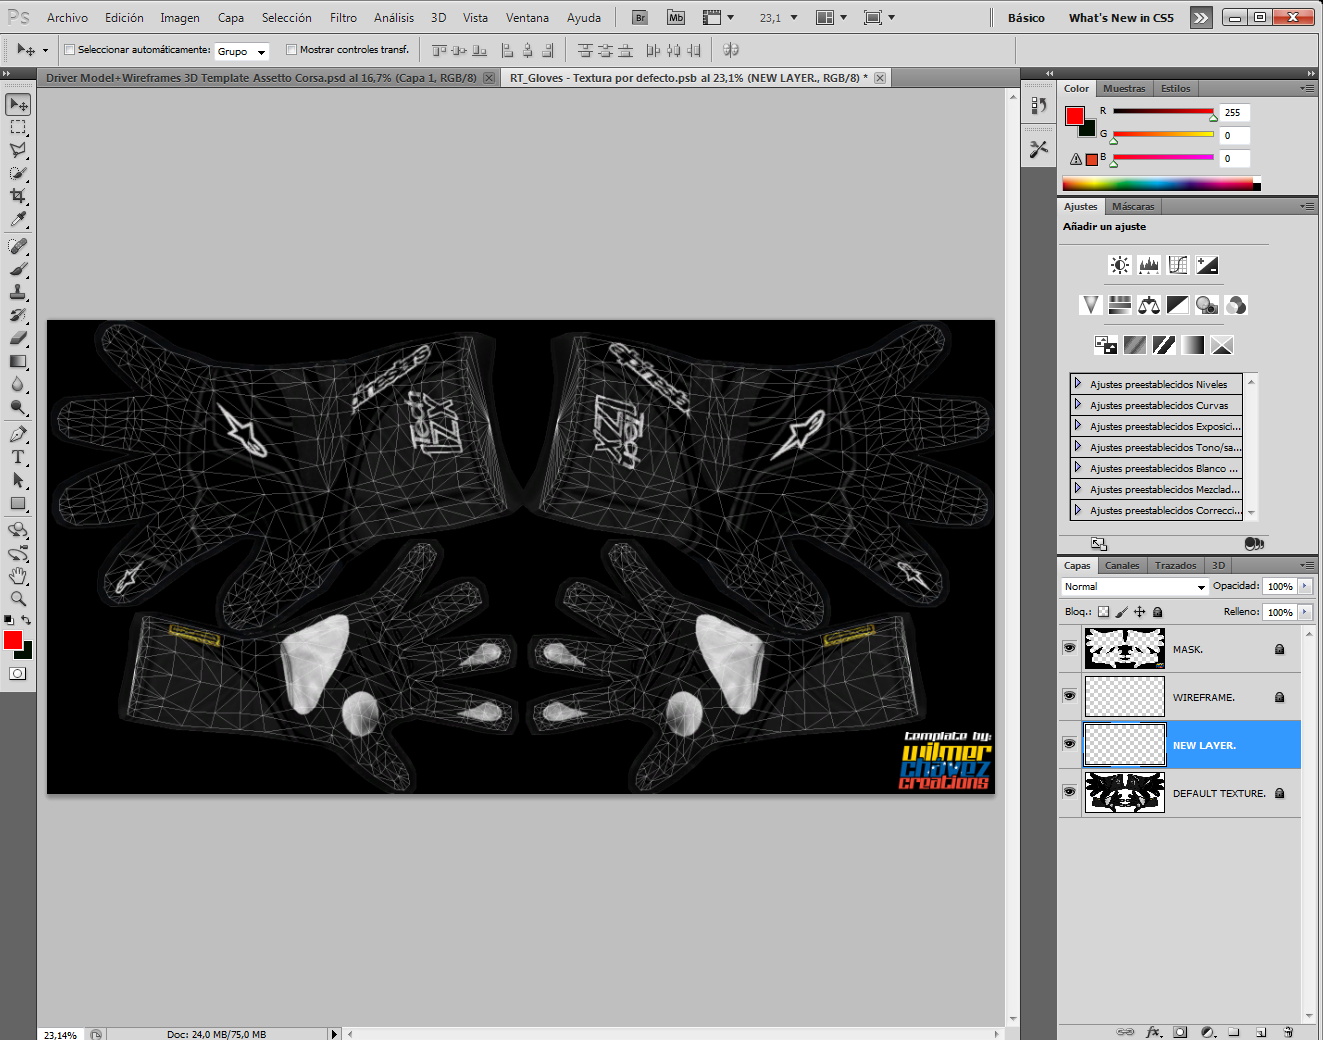Switch to the Muestras tab
This screenshot has height=1040, width=1323.
click(1124, 89)
